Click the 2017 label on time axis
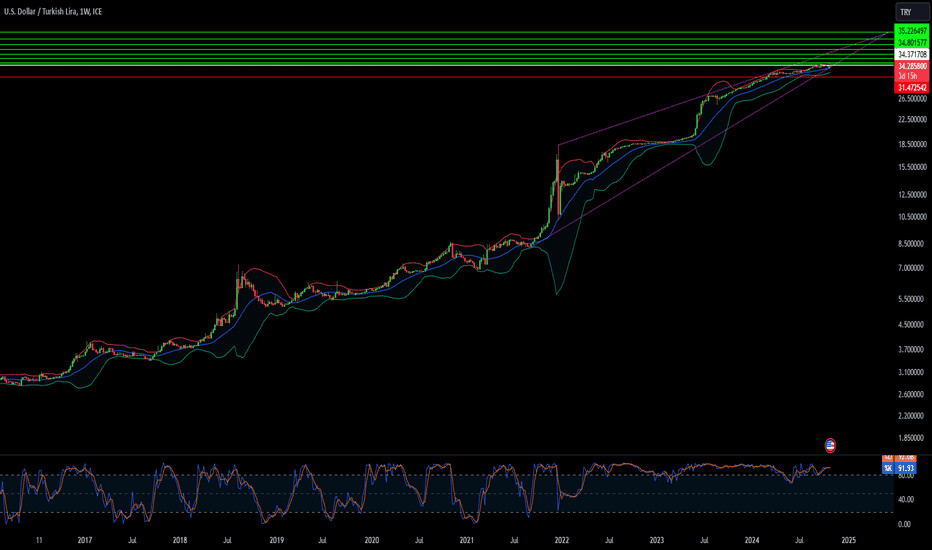 click(x=85, y=540)
